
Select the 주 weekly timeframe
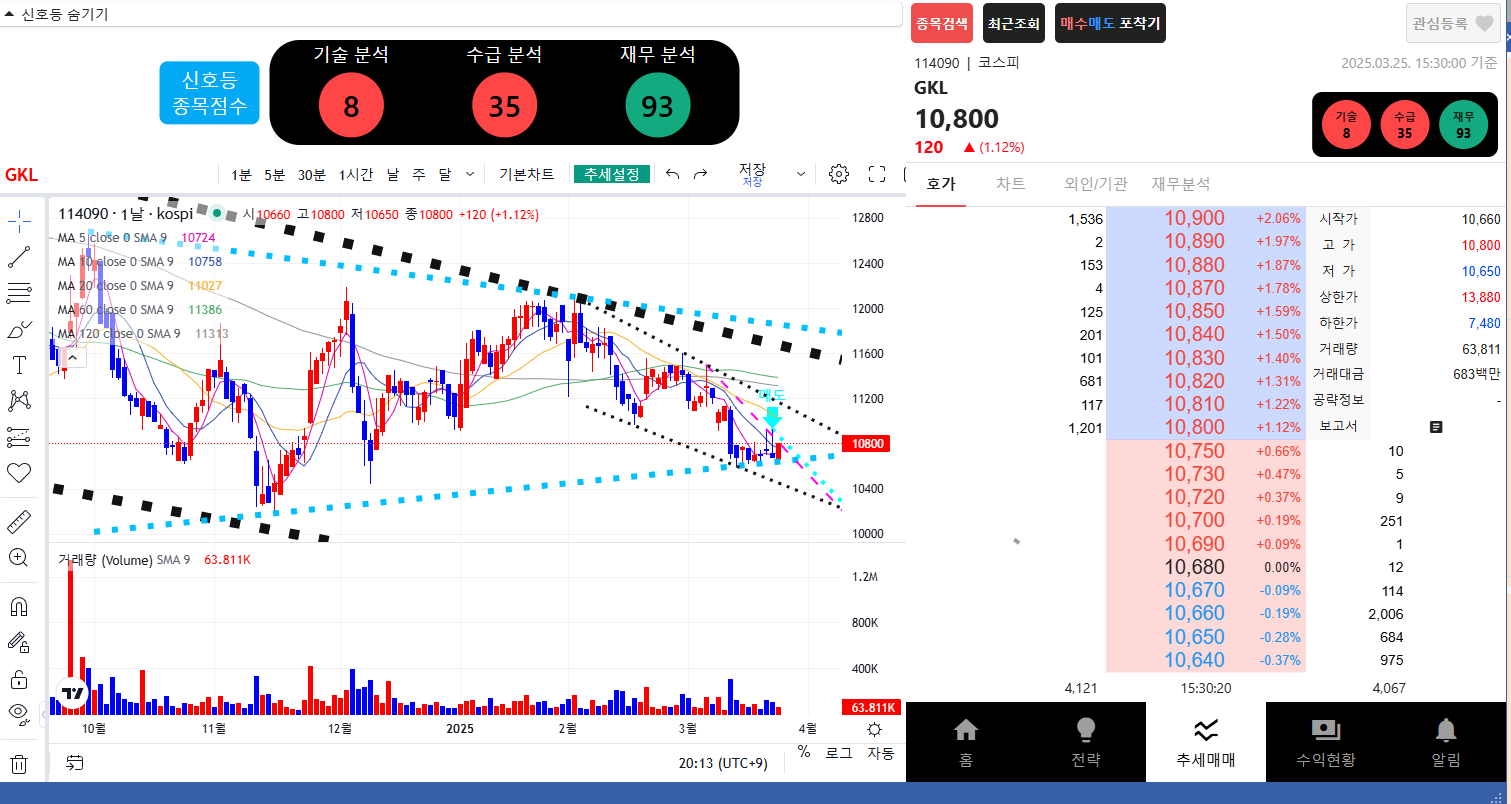pos(418,174)
